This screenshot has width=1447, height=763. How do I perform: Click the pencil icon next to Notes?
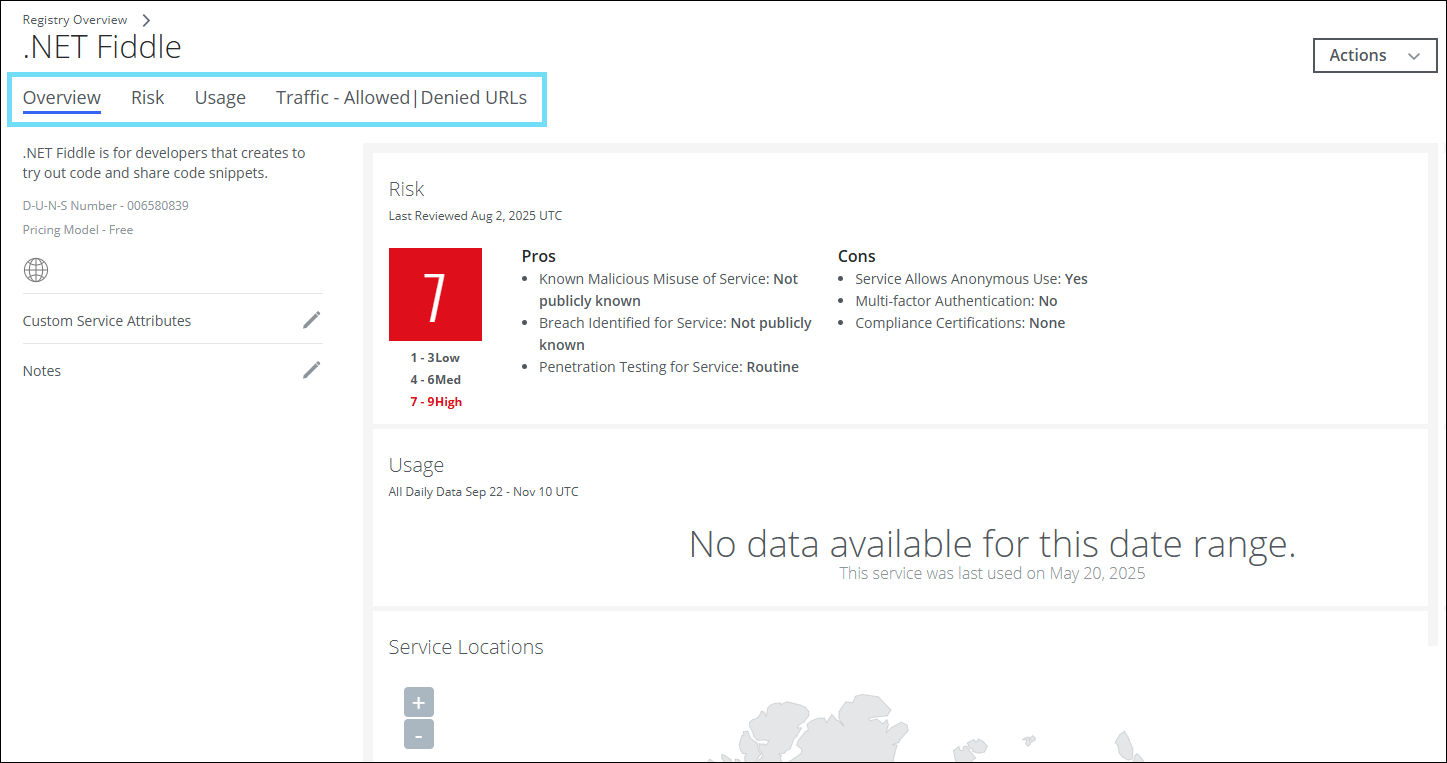tap(312, 370)
